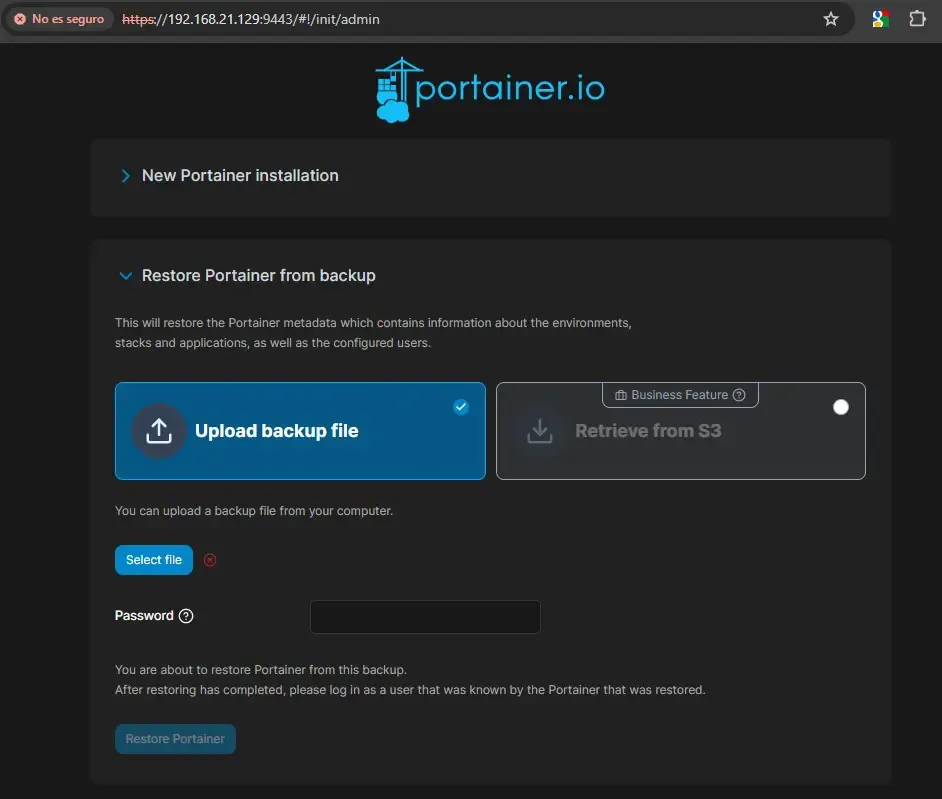Click the upload arrow icon in backup card
942x799 pixels.
coord(159,431)
